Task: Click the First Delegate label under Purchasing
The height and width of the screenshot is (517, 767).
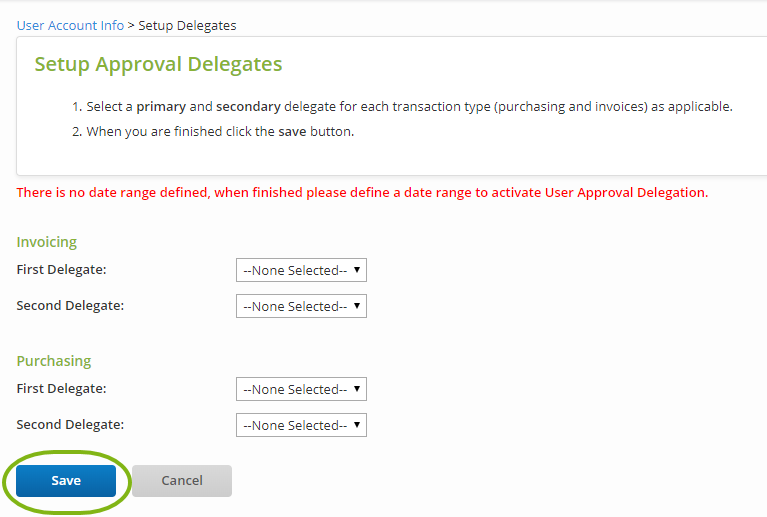Action: click(61, 389)
